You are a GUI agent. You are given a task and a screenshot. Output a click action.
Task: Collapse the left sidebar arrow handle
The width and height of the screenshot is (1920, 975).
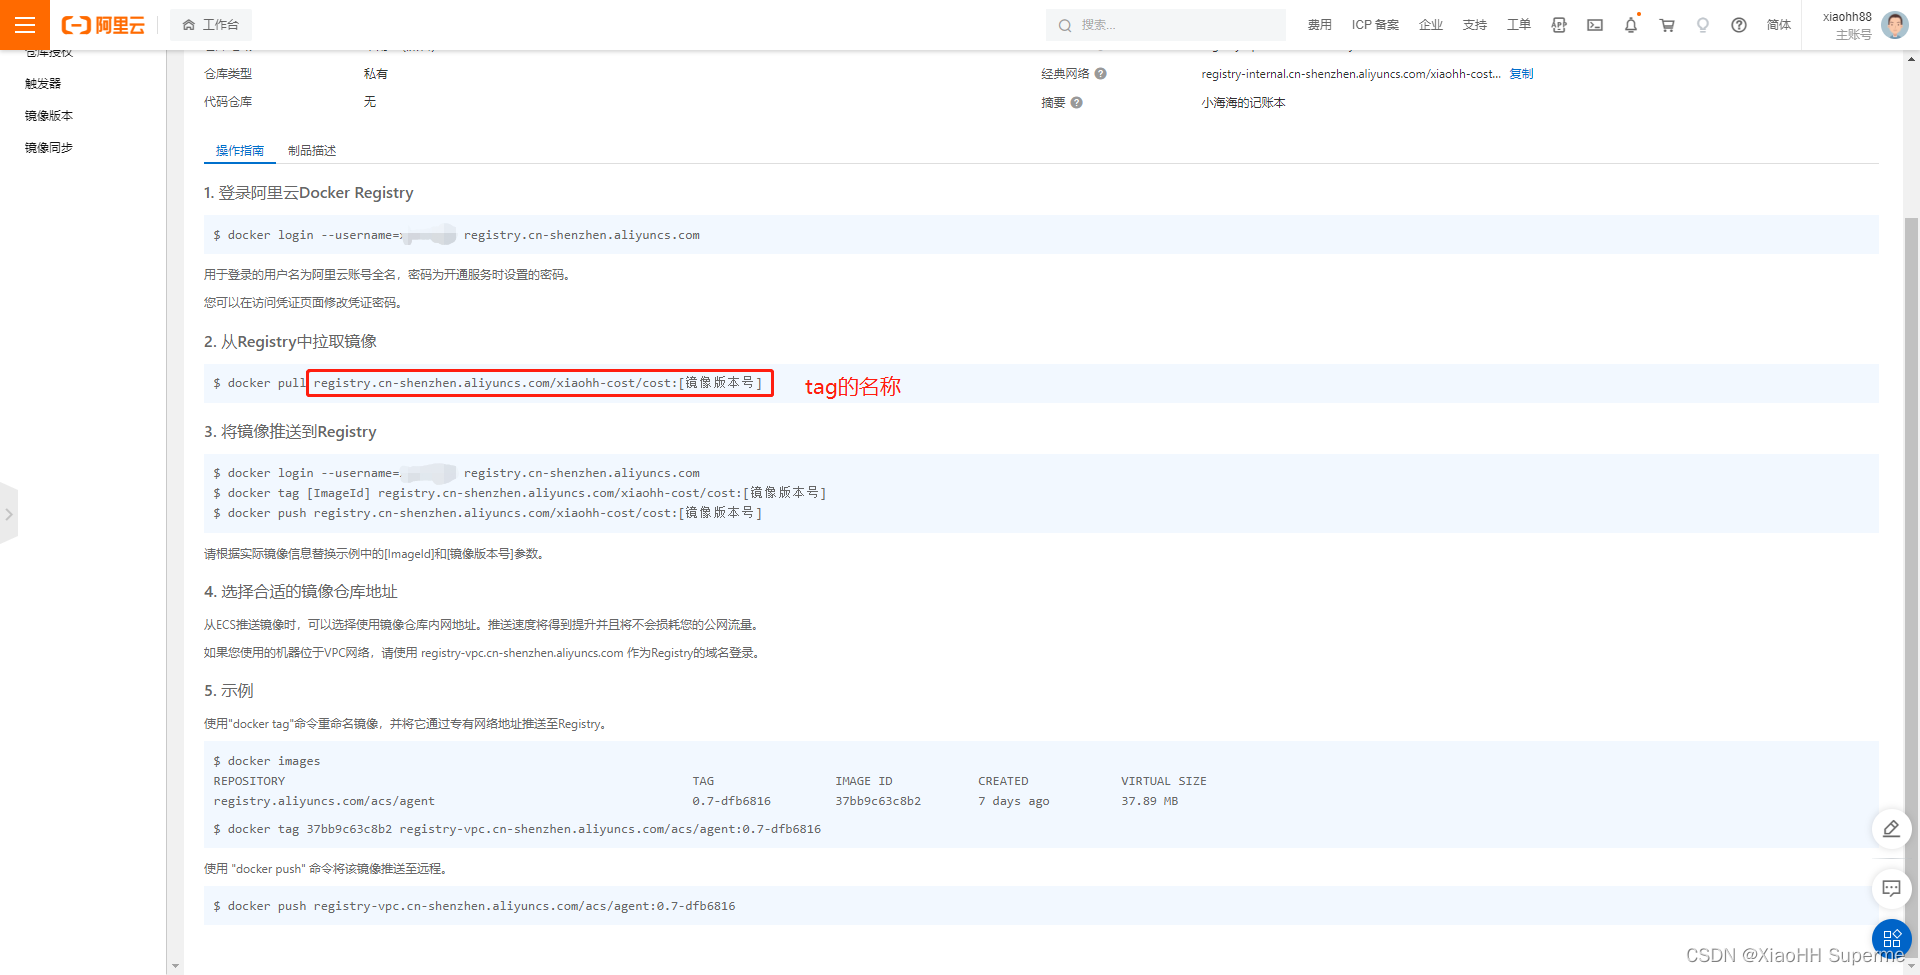(x=9, y=514)
